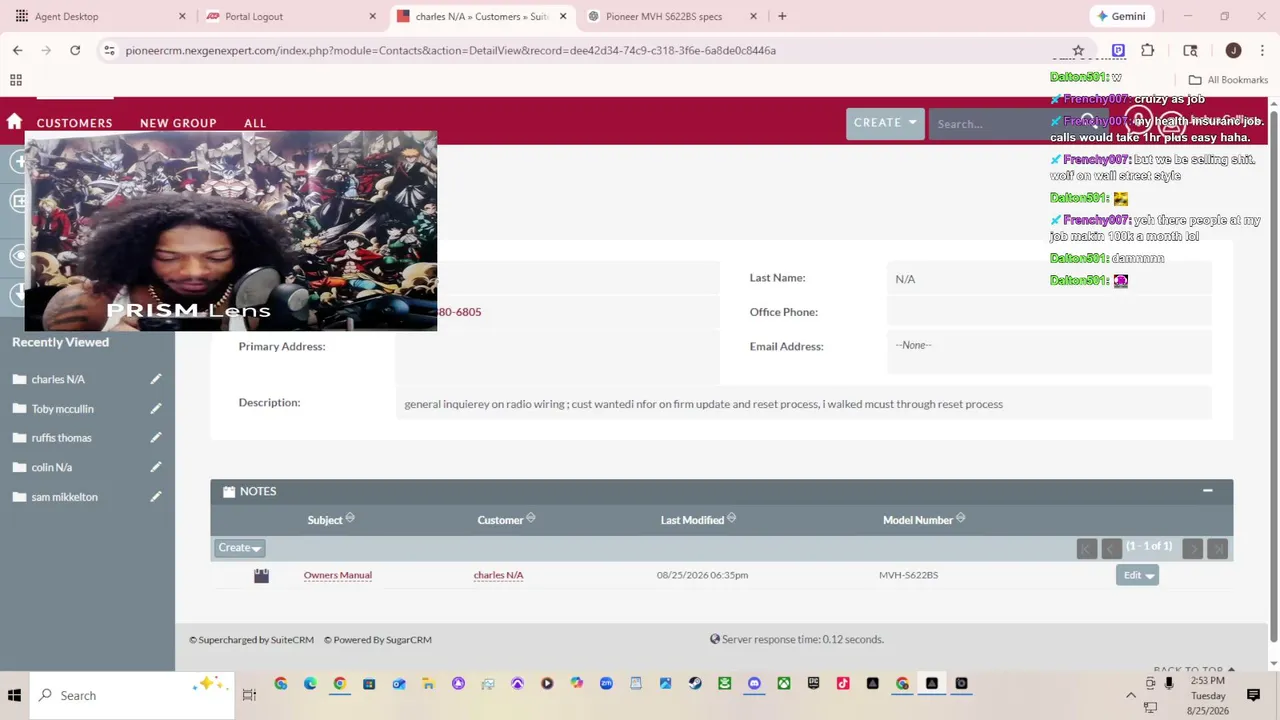
Task: Sort notes by Last Modified column
Action: 698,519
